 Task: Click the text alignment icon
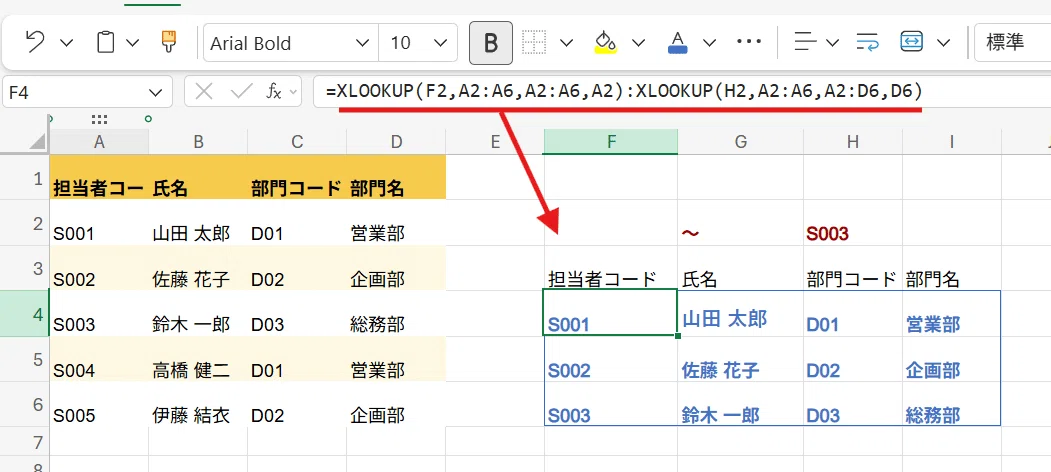[x=805, y=42]
